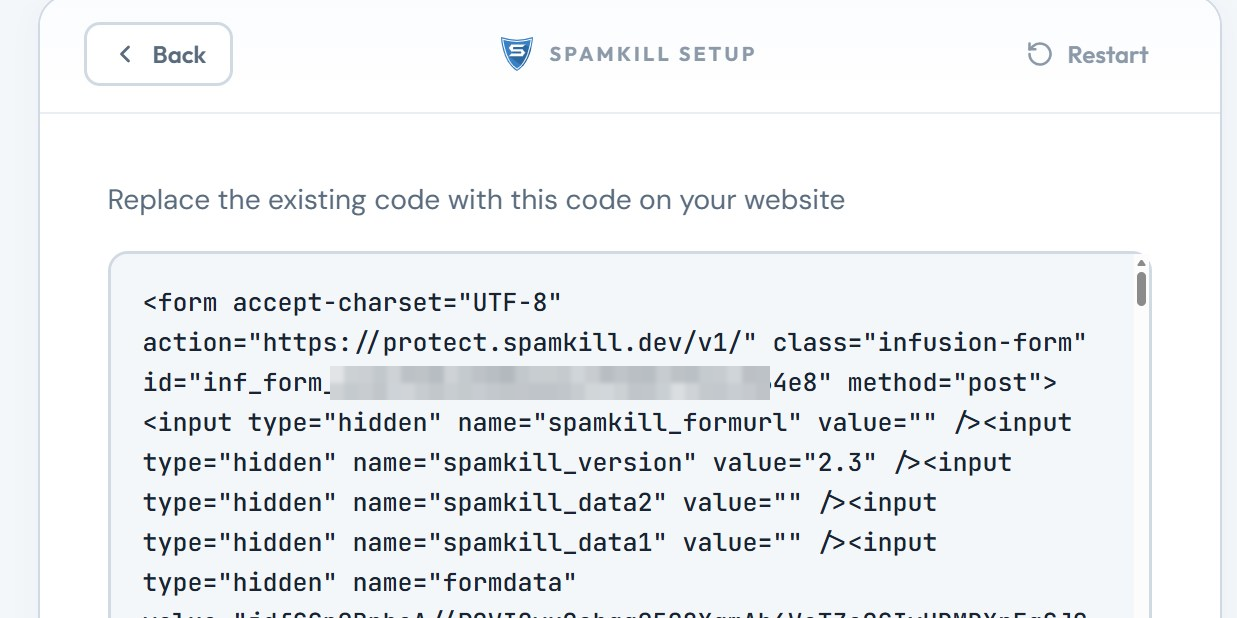Viewport: 1237px width, 618px height.
Task: Click the action URL protect.spamkill.dev line
Action: tap(615, 342)
